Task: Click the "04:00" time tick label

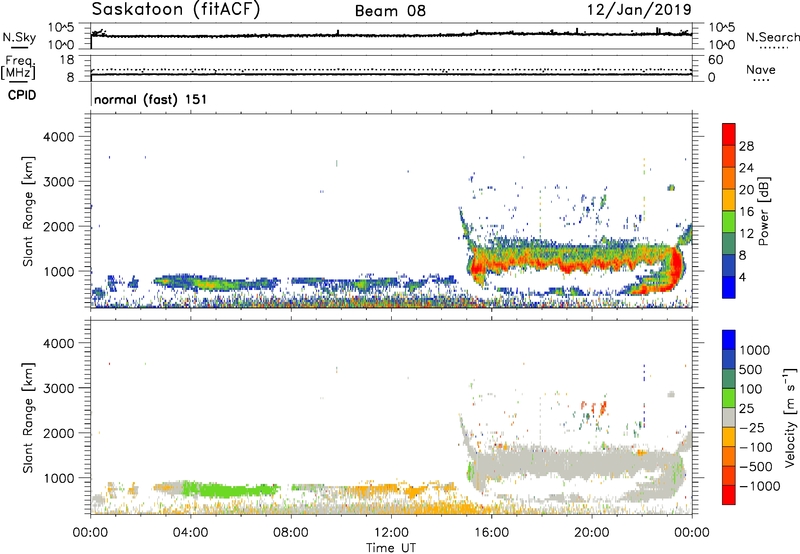Action: coord(190,533)
